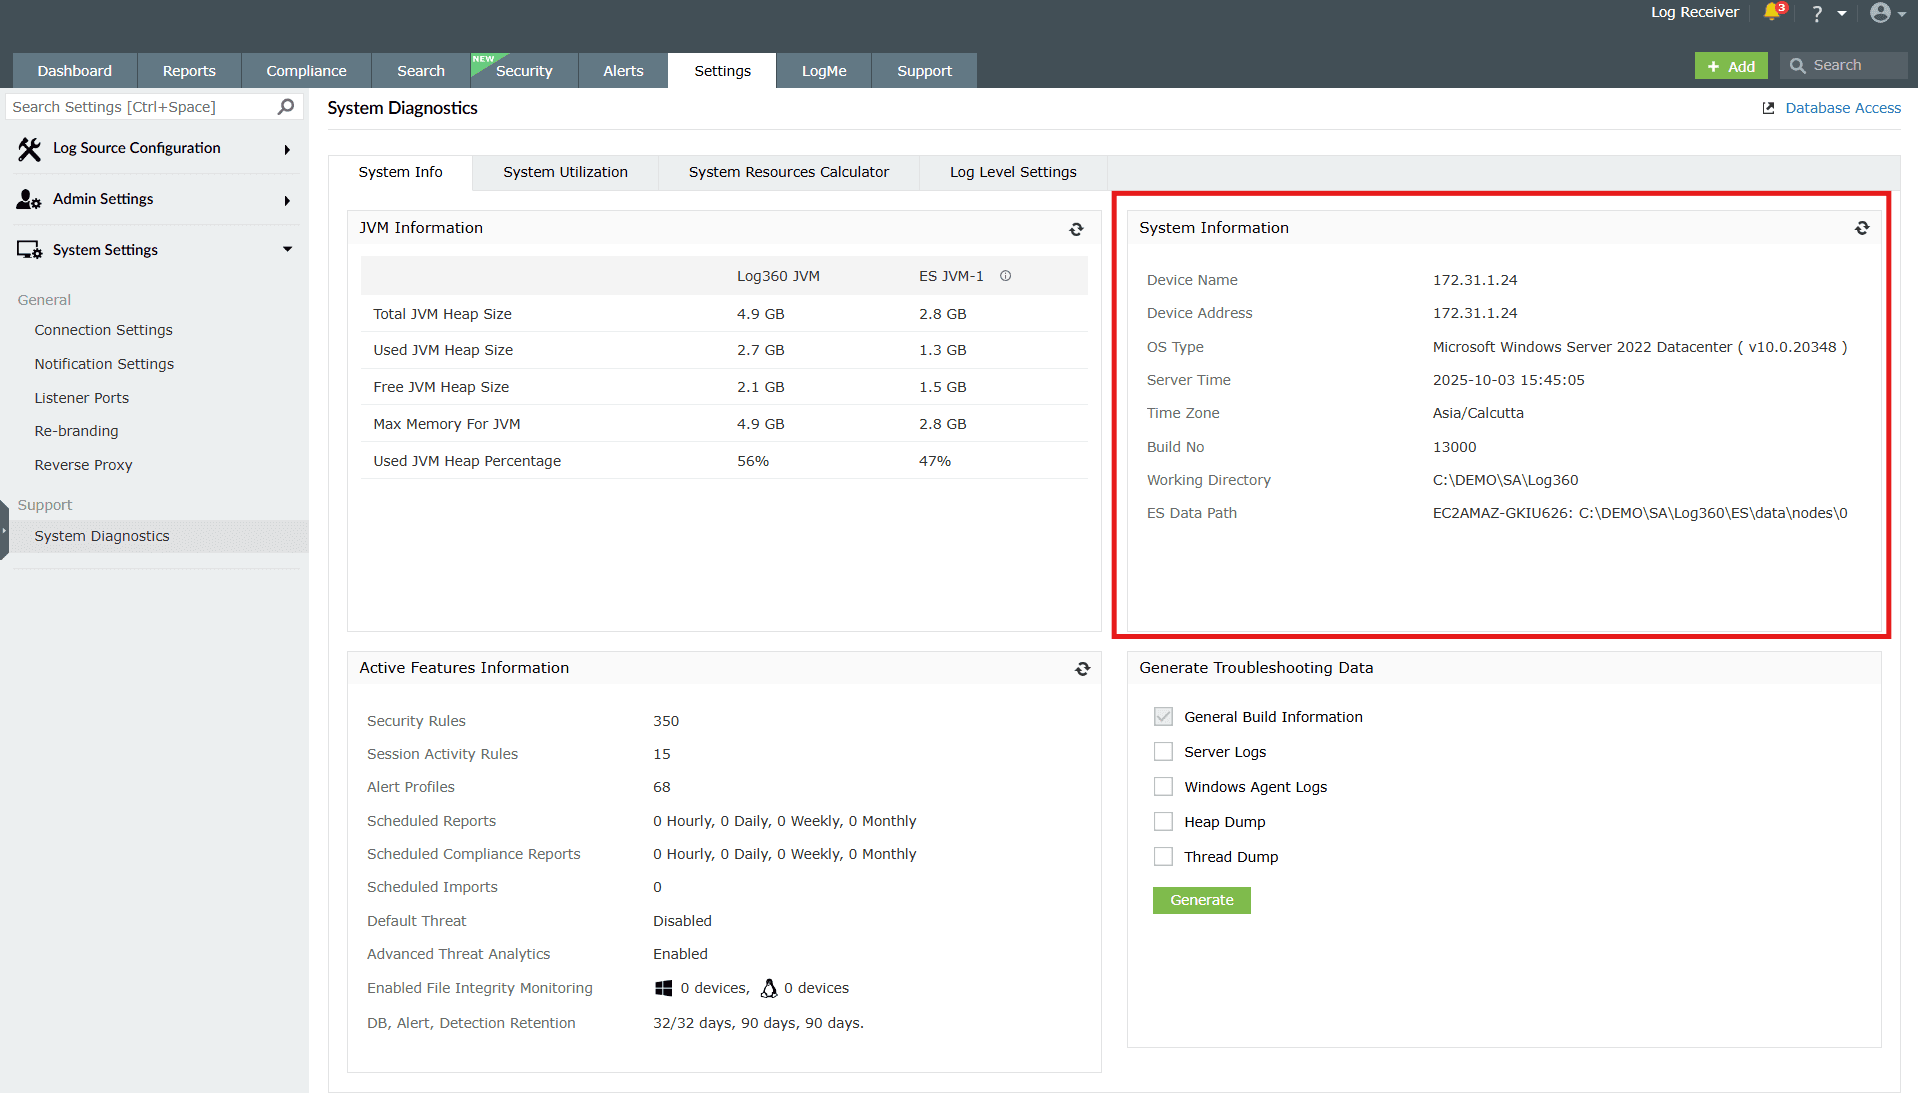Check the General Build Information checkbox
This screenshot has width=1918, height=1093.
coord(1163,716)
